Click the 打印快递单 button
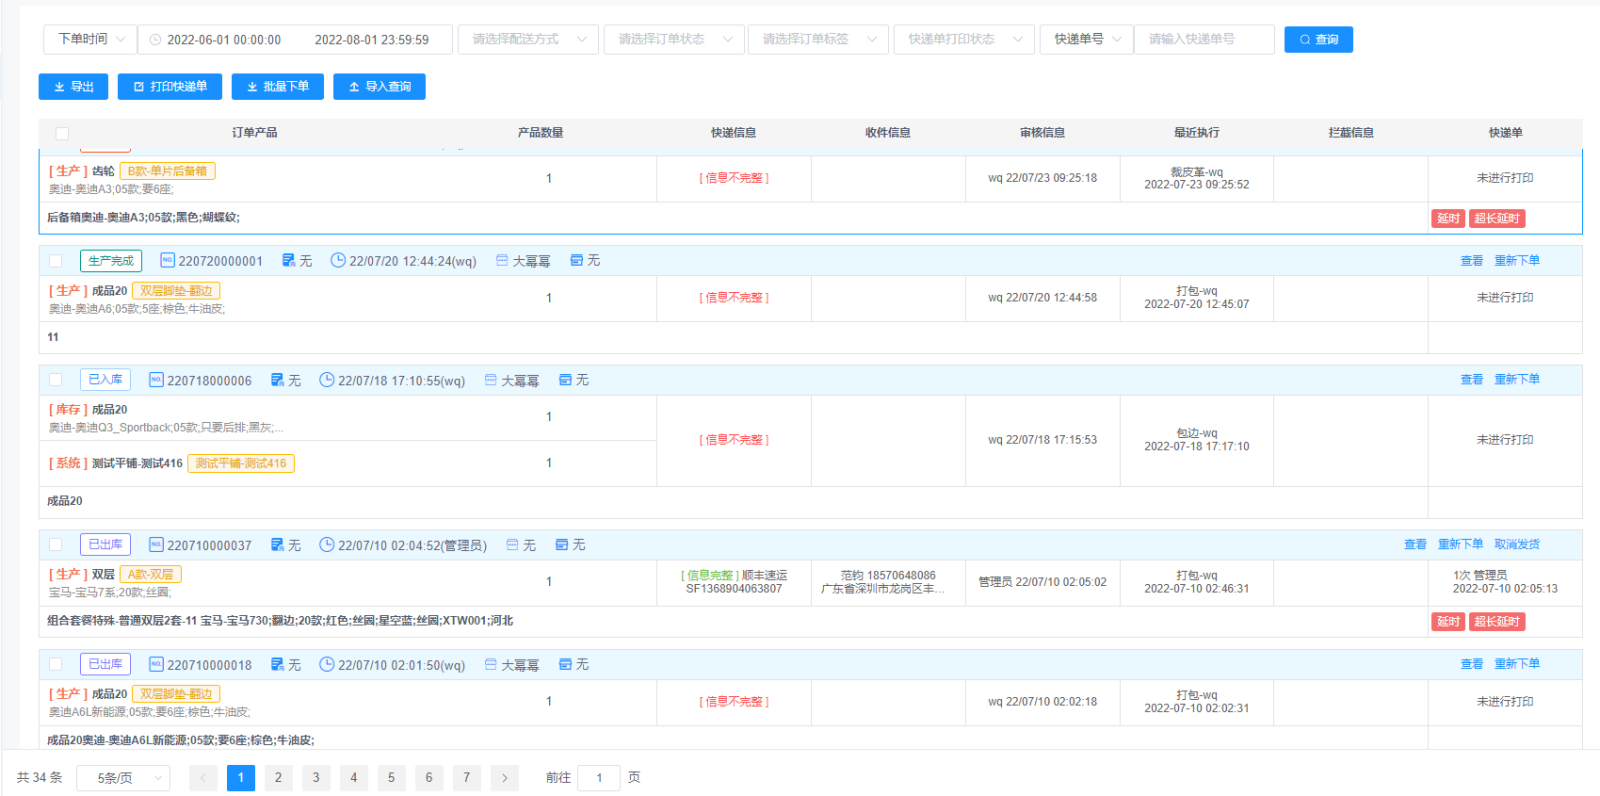This screenshot has height=796, width=1600. 170,87
